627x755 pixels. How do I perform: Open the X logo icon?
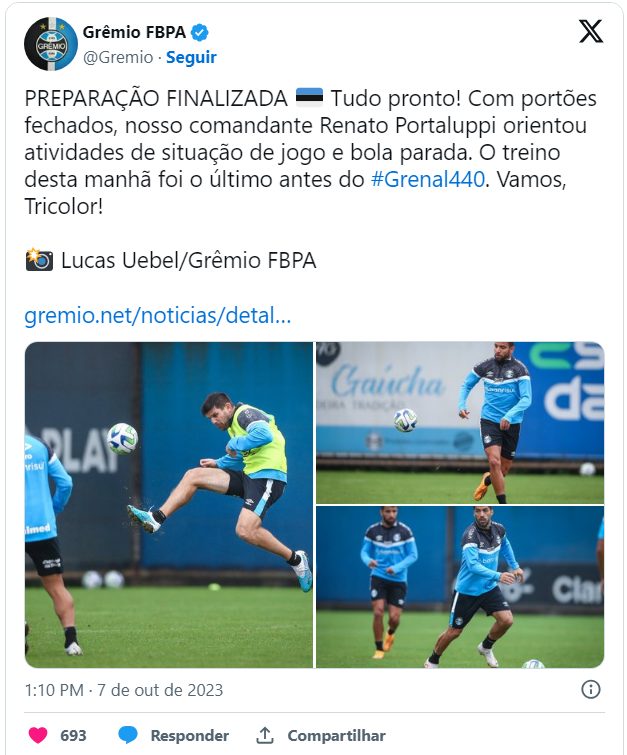590,31
